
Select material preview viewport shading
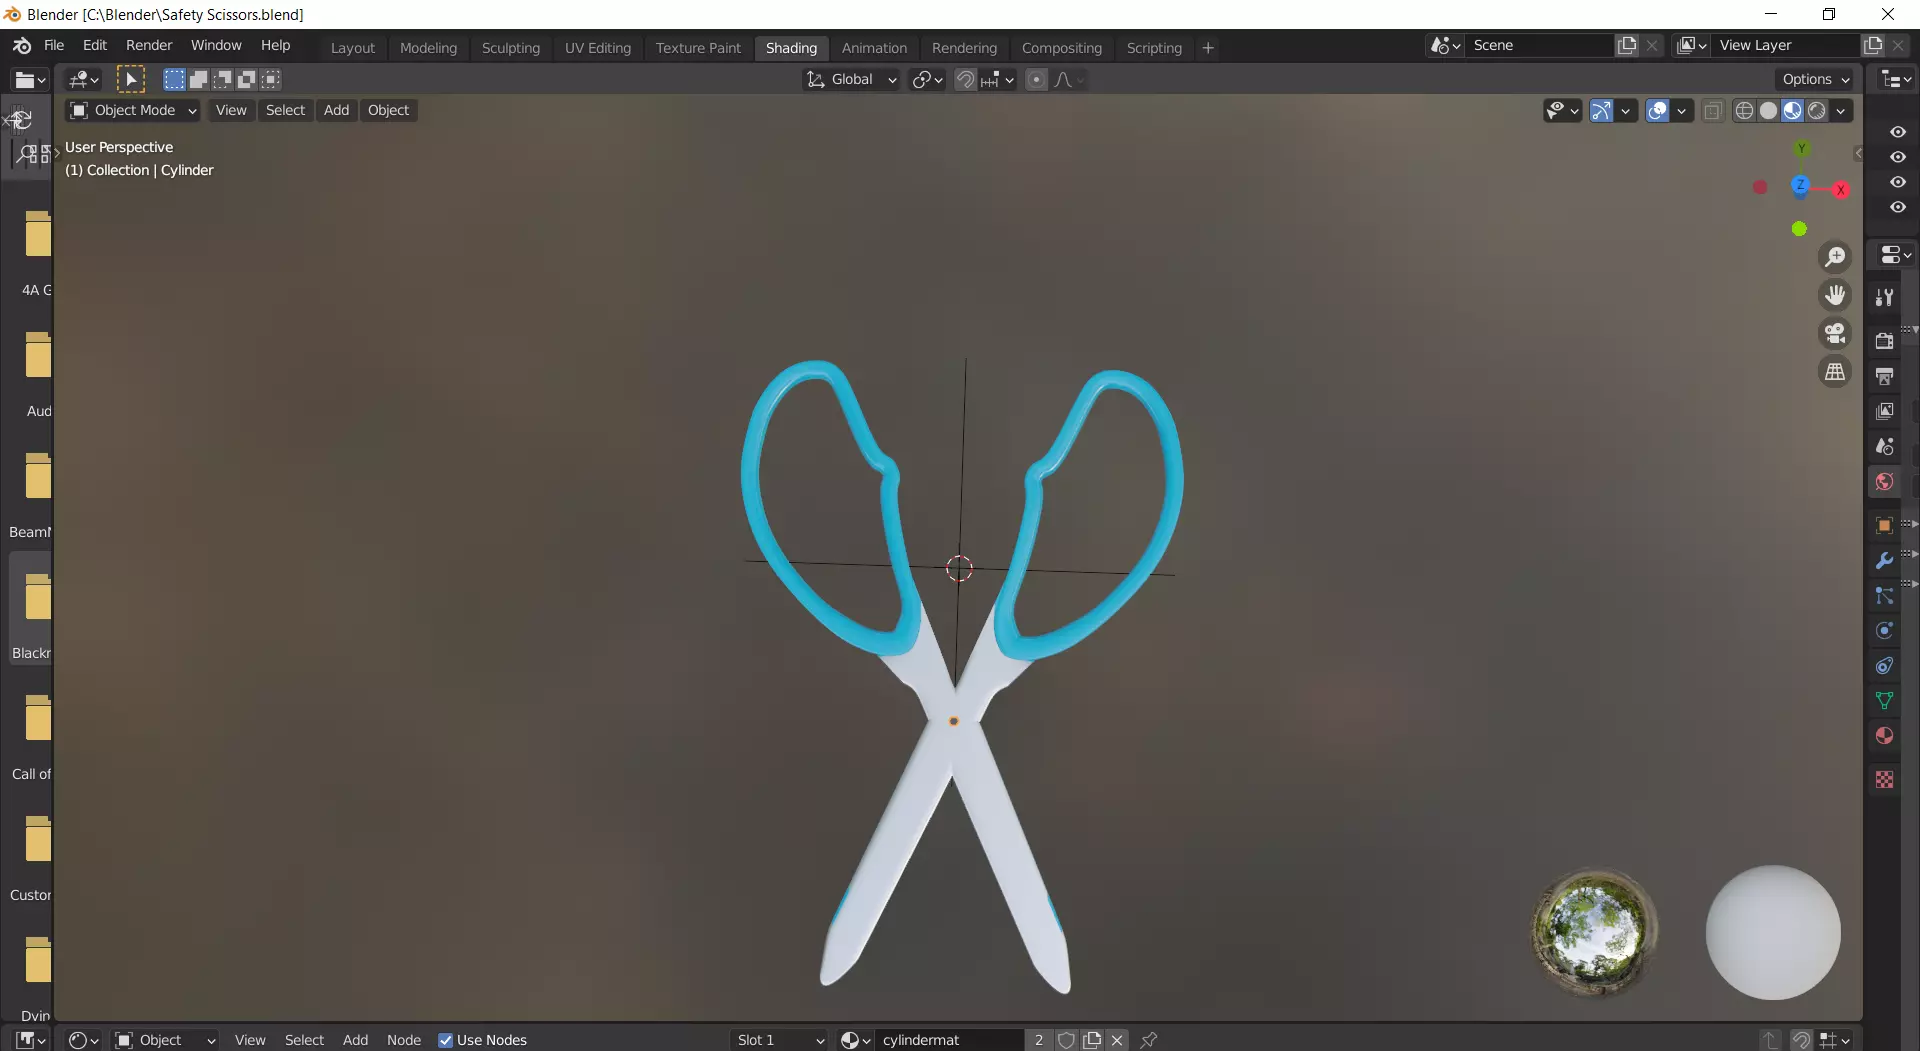(1793, 110)
